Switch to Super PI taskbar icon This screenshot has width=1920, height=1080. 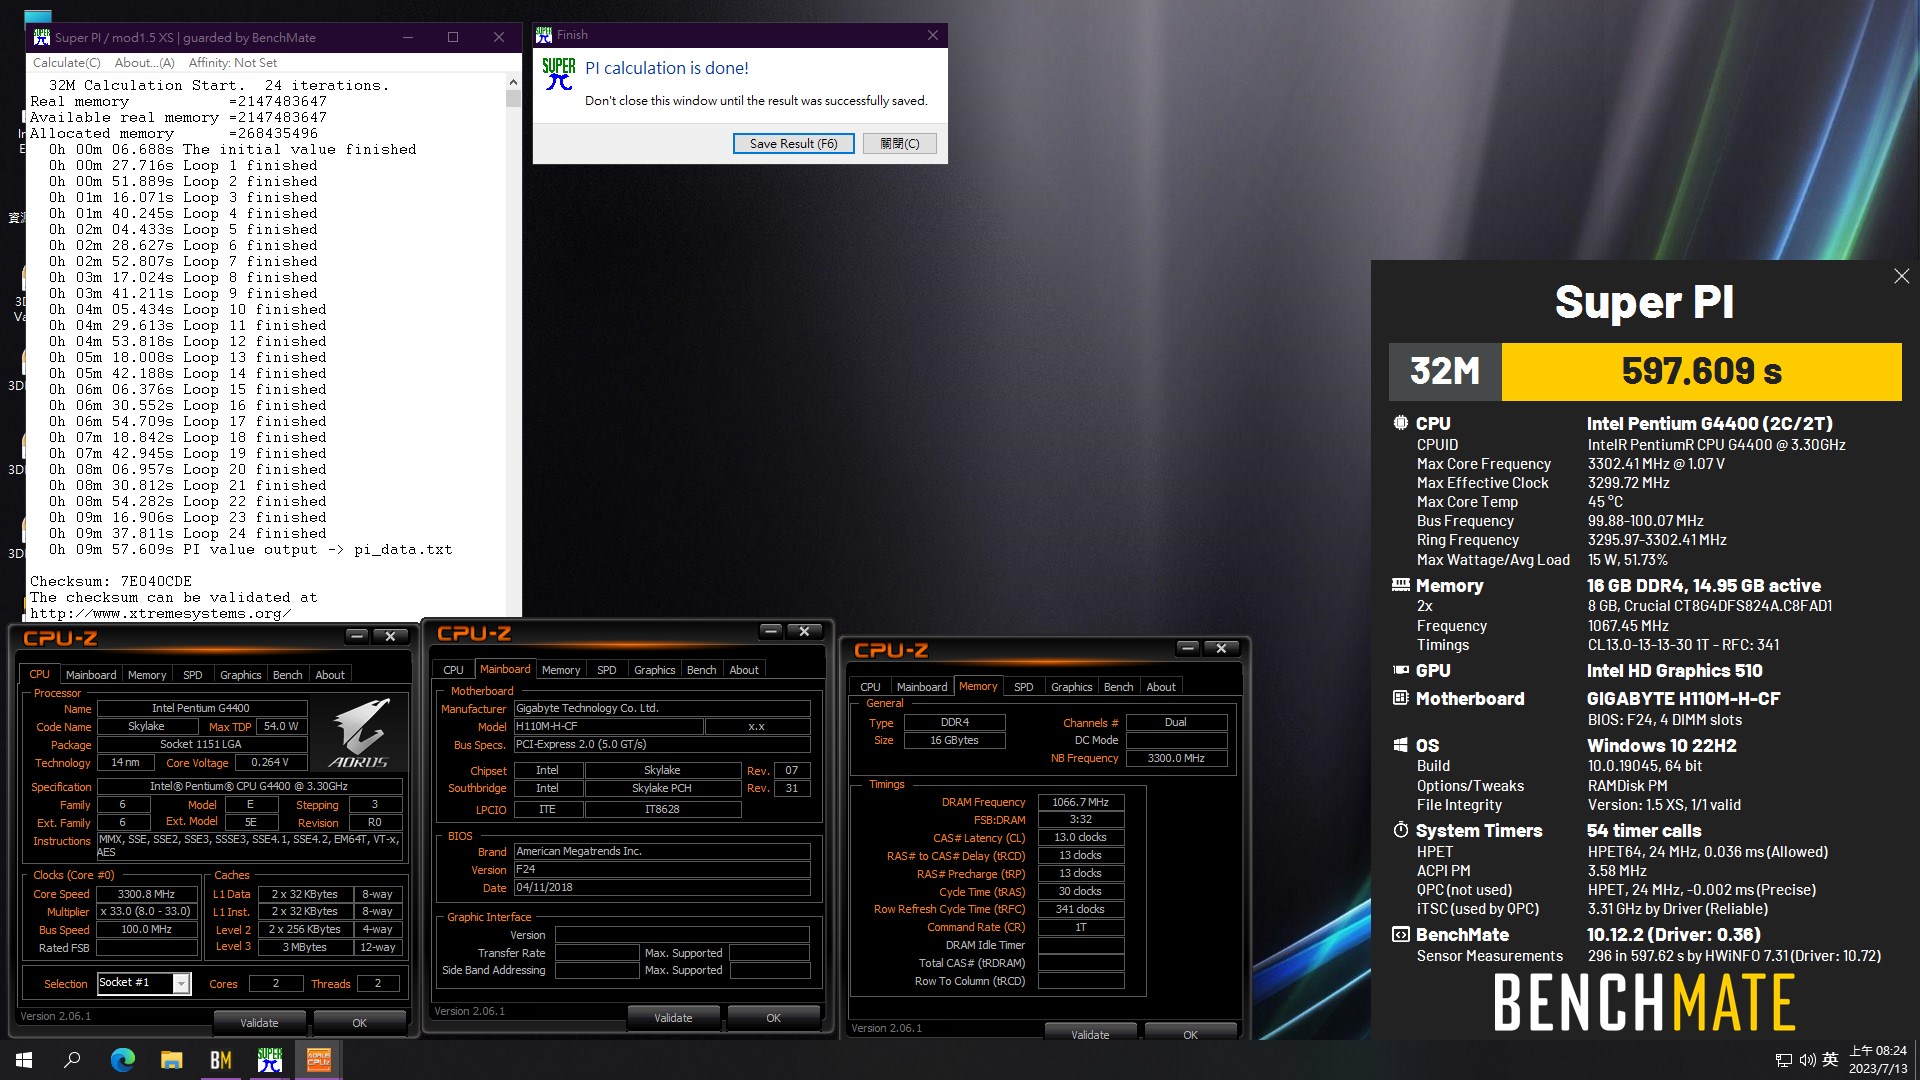[270, 1060]
